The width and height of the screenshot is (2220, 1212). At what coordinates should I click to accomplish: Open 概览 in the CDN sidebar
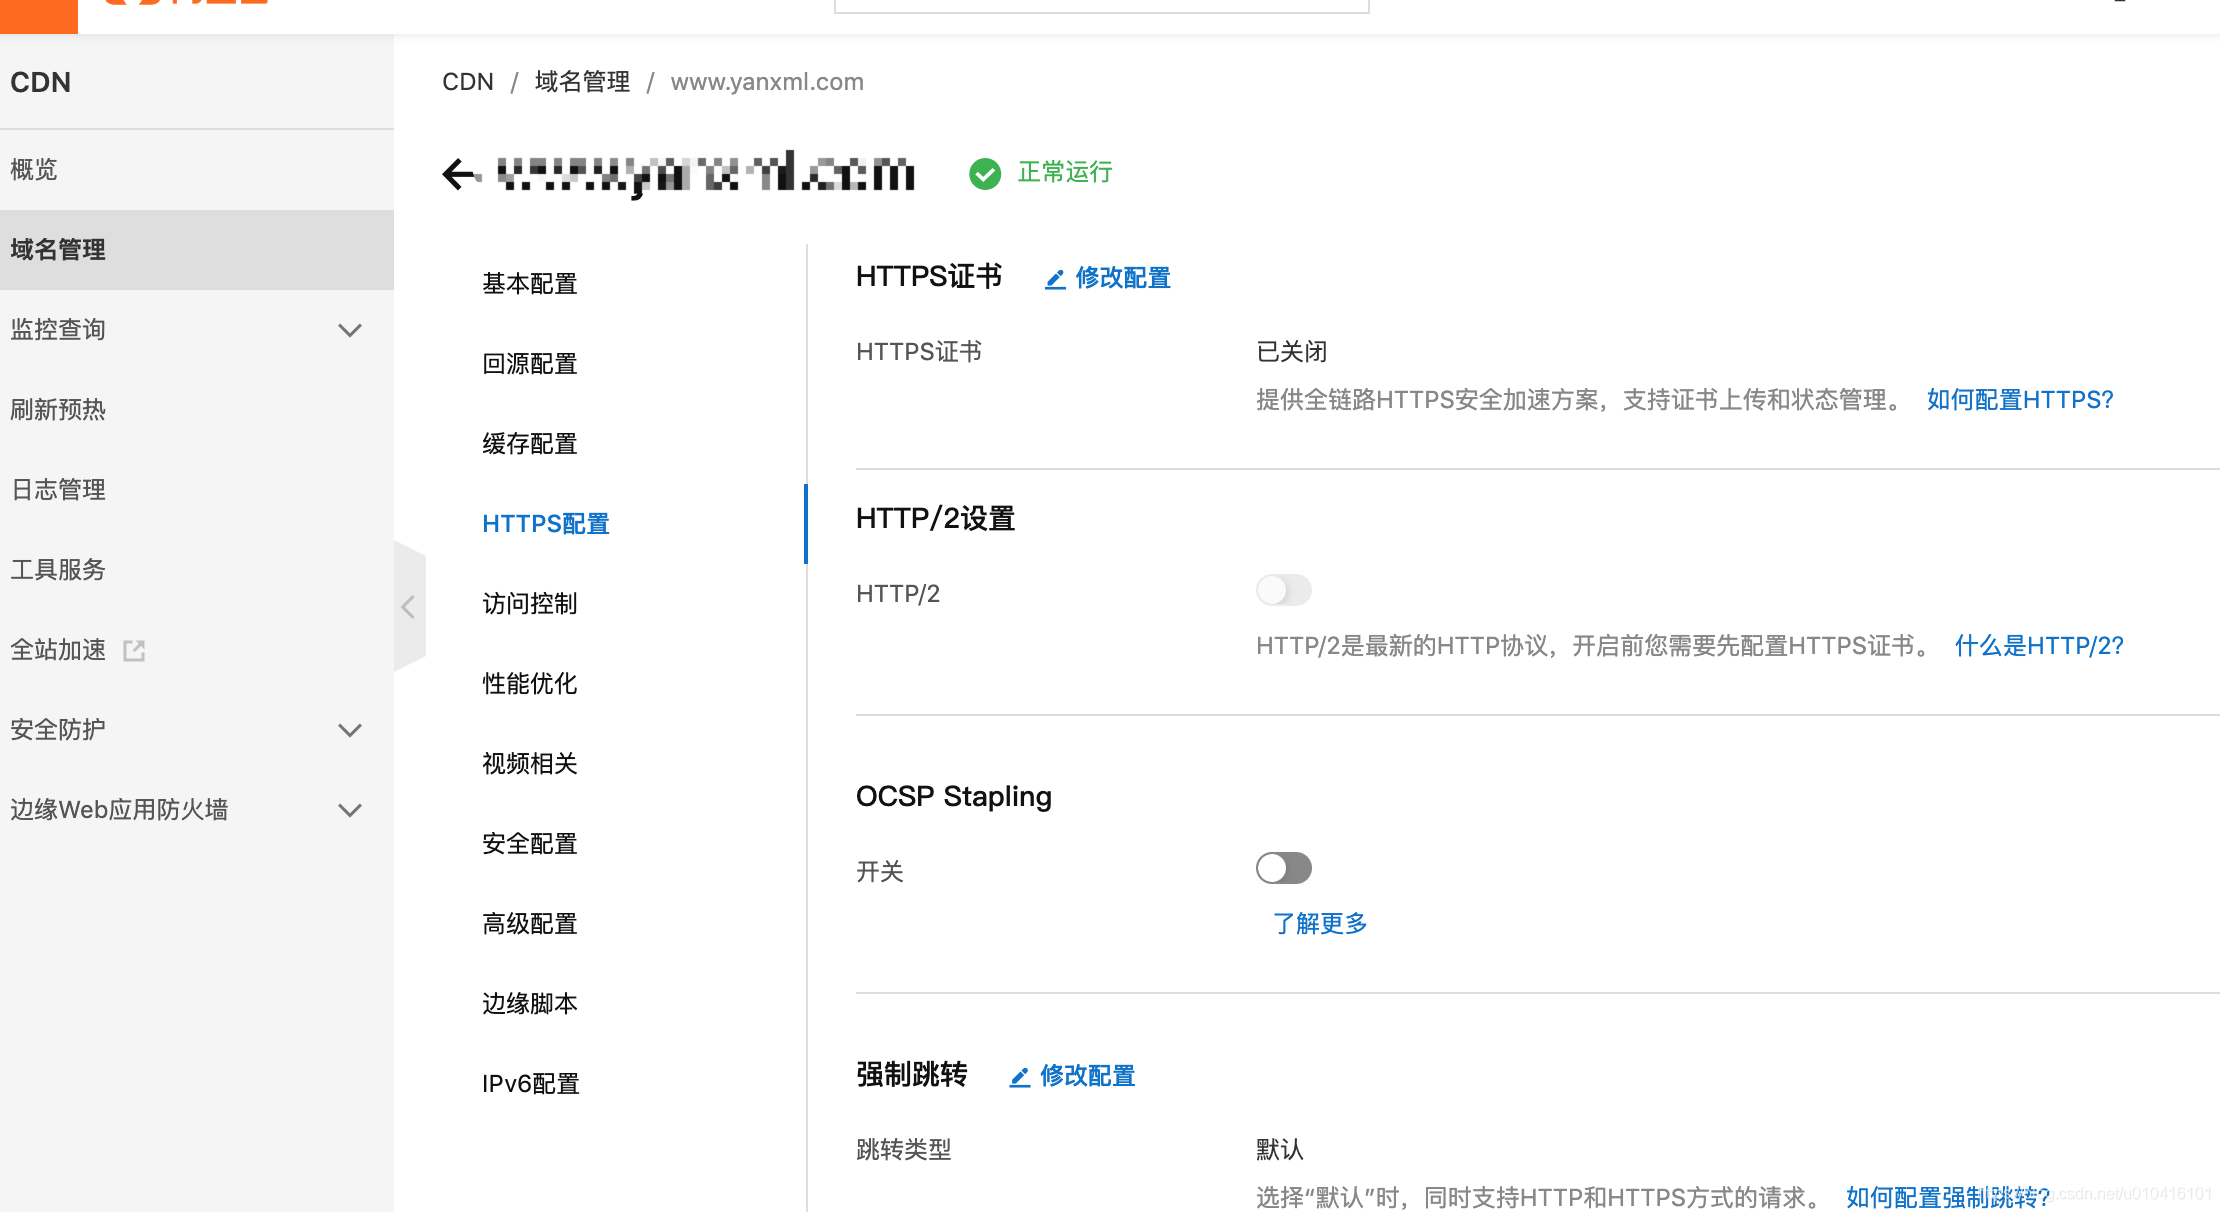[x=197, y=170]
